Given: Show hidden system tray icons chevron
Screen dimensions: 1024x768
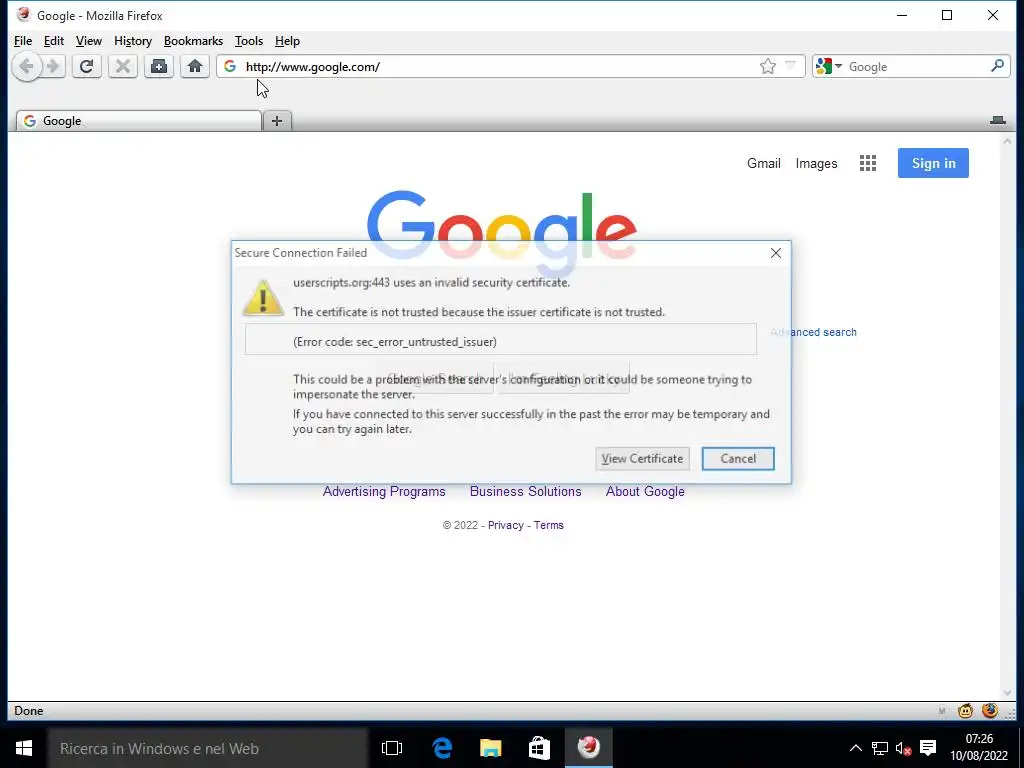Looking at the screenshot, I should [856, 748].
